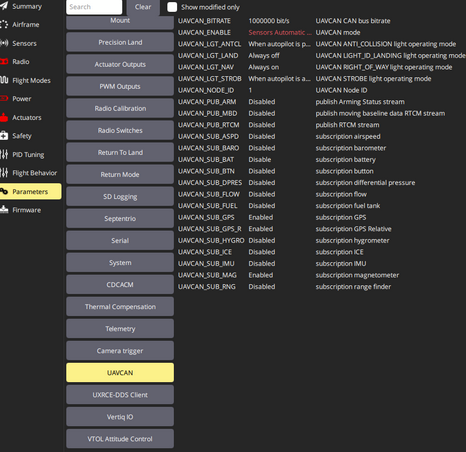Open the Power battery icon
Viewport: 466px width, 452px height.
click(4, 98)
